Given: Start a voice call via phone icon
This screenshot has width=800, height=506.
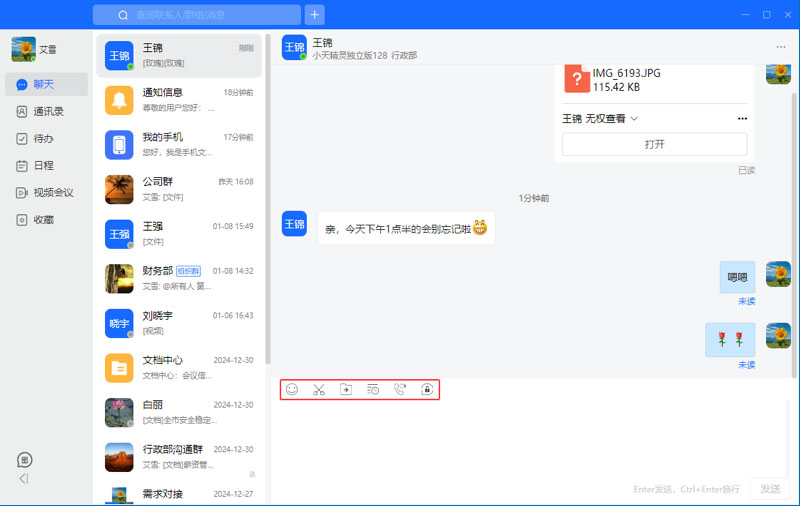Looking at the screenshot, I should pyautogui.click(x=400, y=390).
